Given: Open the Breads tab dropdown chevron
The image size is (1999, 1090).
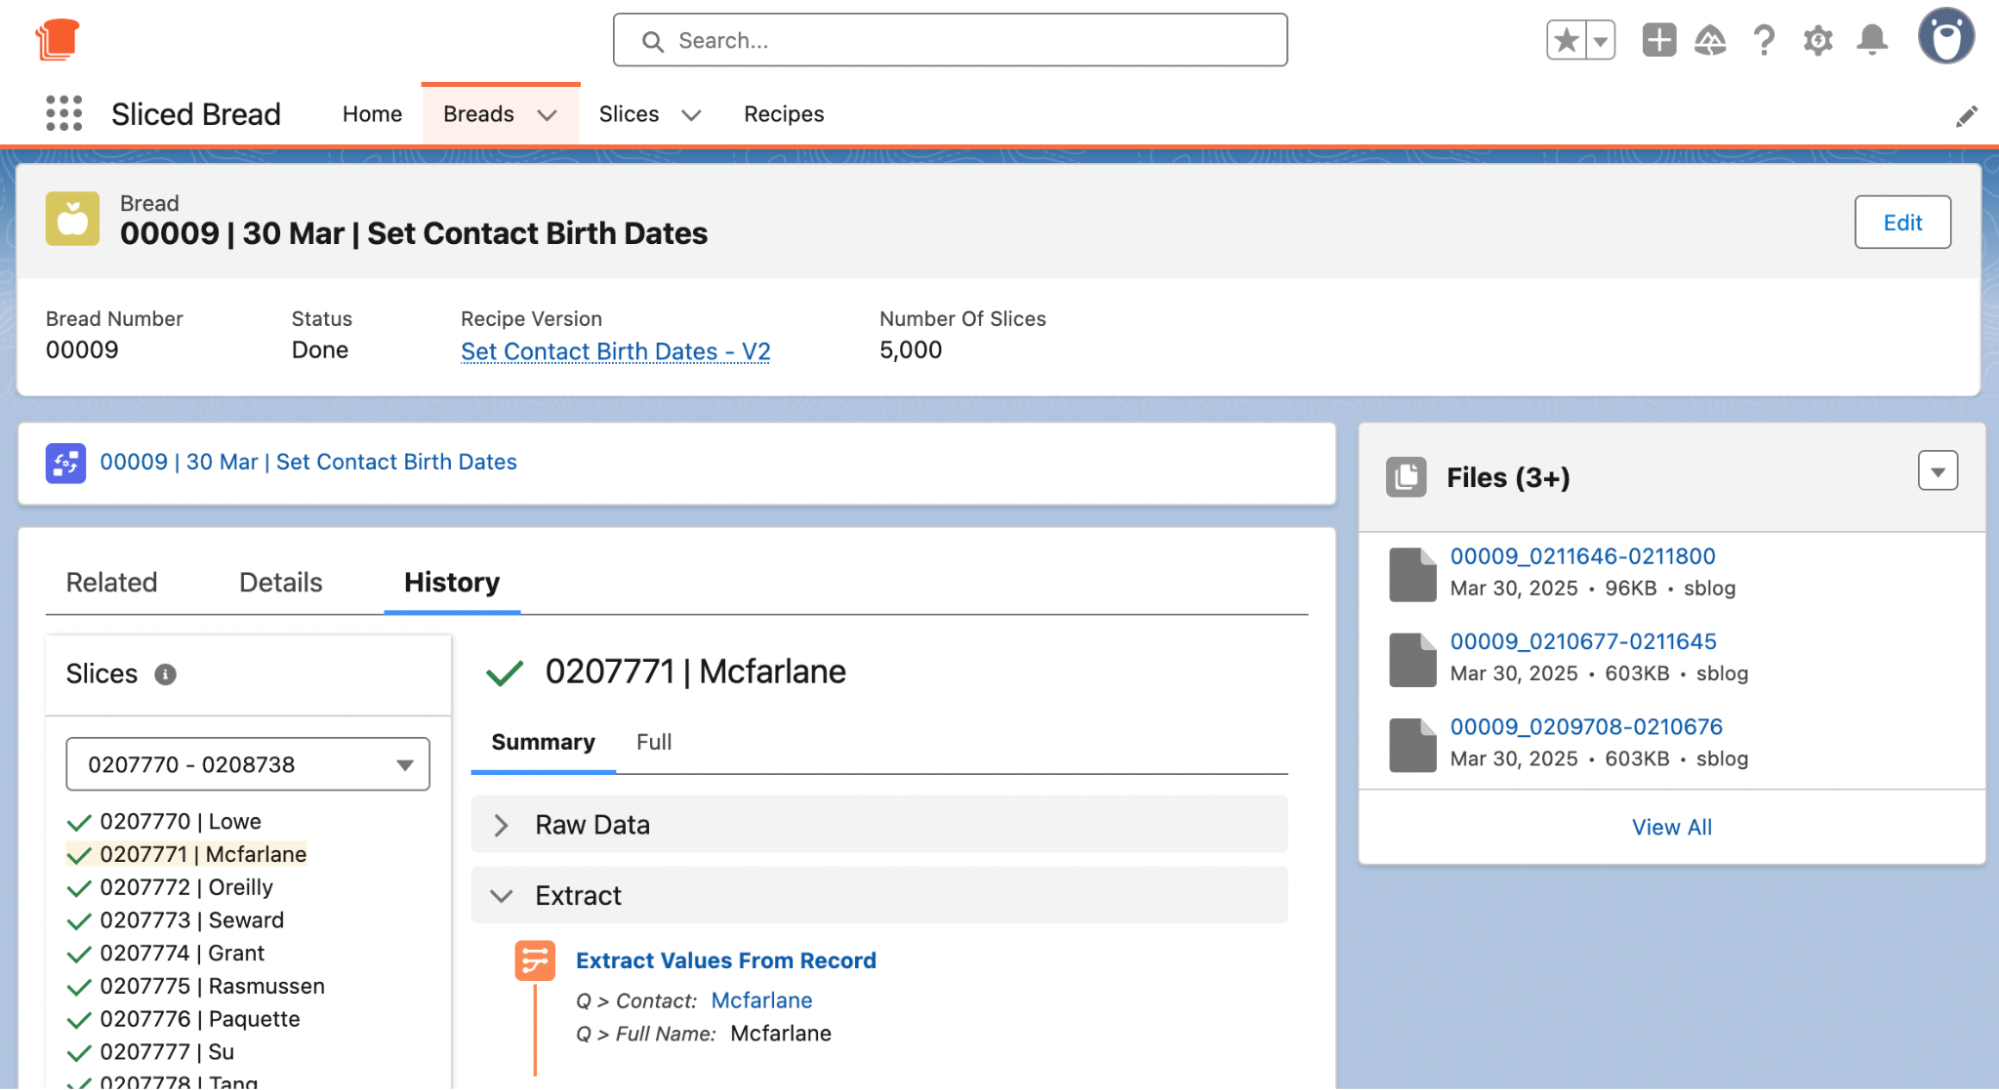Looking at the screenshot, I should 547,115.
